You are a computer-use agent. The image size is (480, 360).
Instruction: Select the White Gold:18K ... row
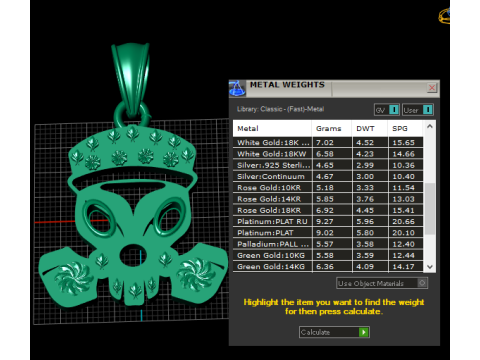click(328, 142)
